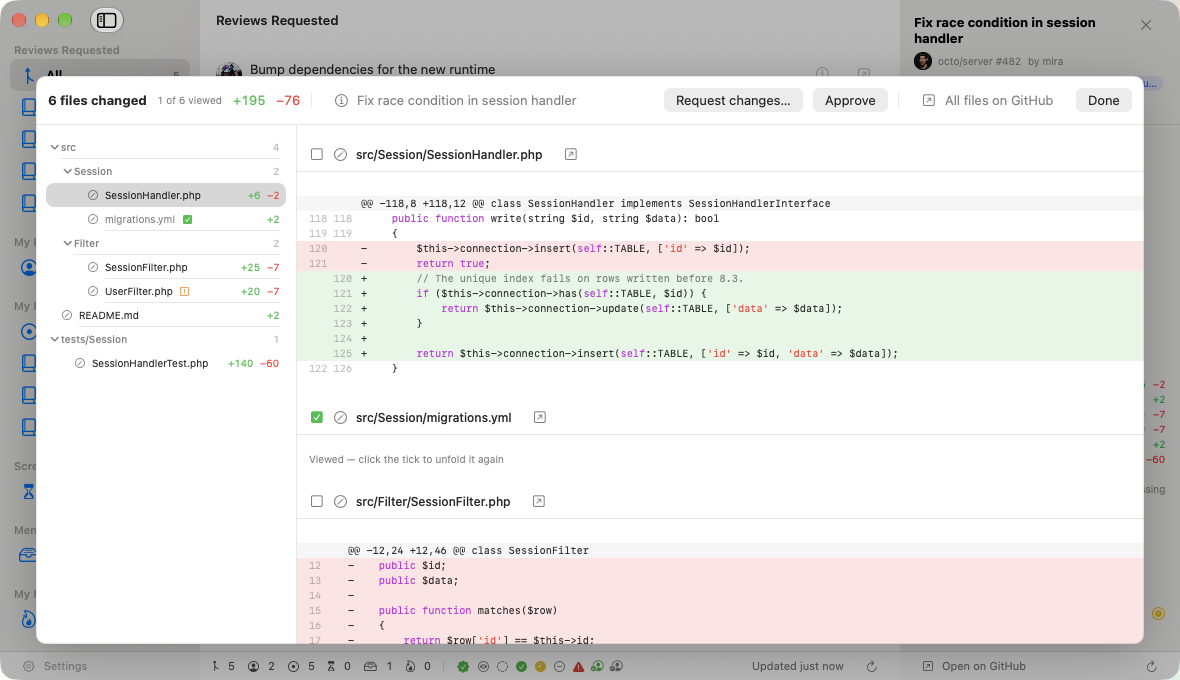Collapse the Filter folder
This screenshot has width=1180, height=680.
point(67,244)
